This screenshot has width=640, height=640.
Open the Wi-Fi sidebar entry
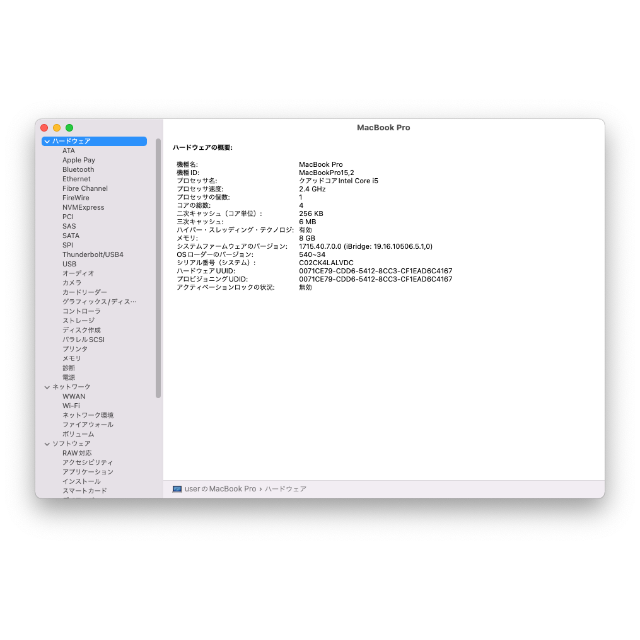pos(71,406)
